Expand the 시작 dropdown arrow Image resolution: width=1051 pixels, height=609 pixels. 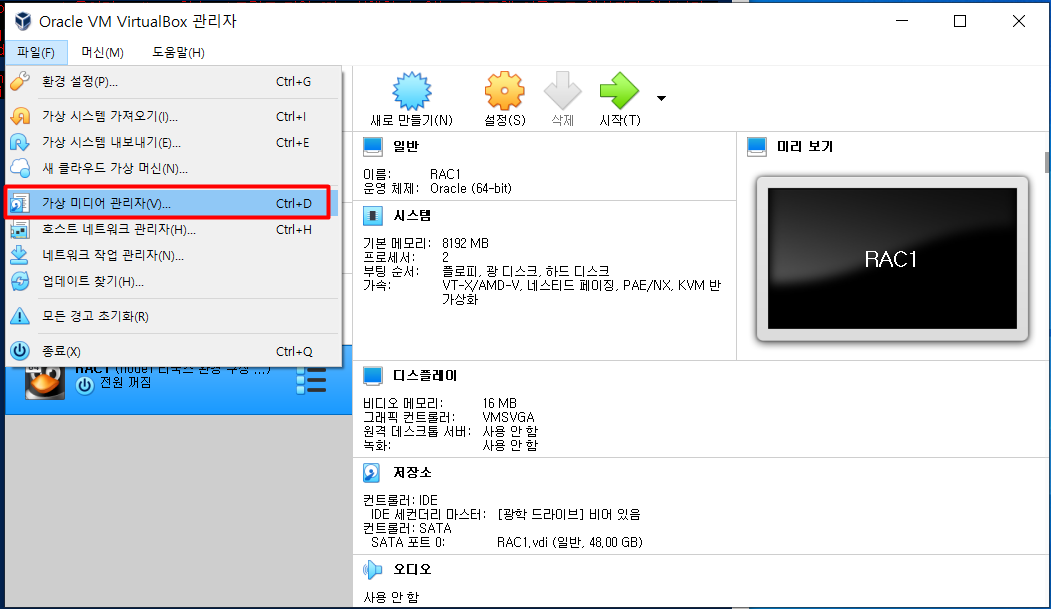pyautogui.click(x=662, y=98)
